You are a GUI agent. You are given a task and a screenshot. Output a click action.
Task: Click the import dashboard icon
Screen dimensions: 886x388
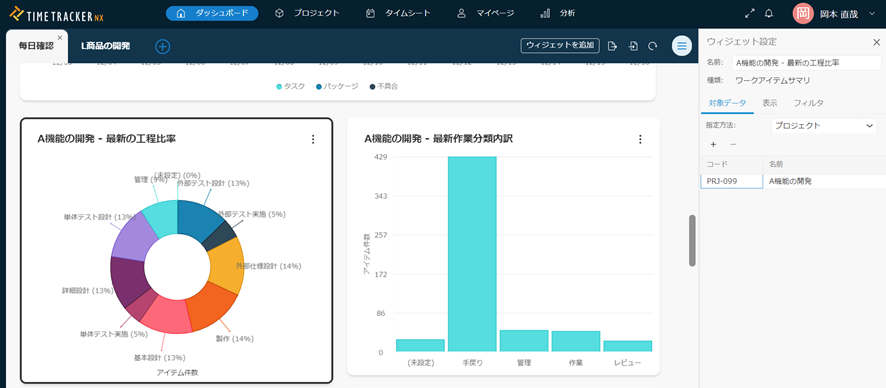(x=633, y=46)
